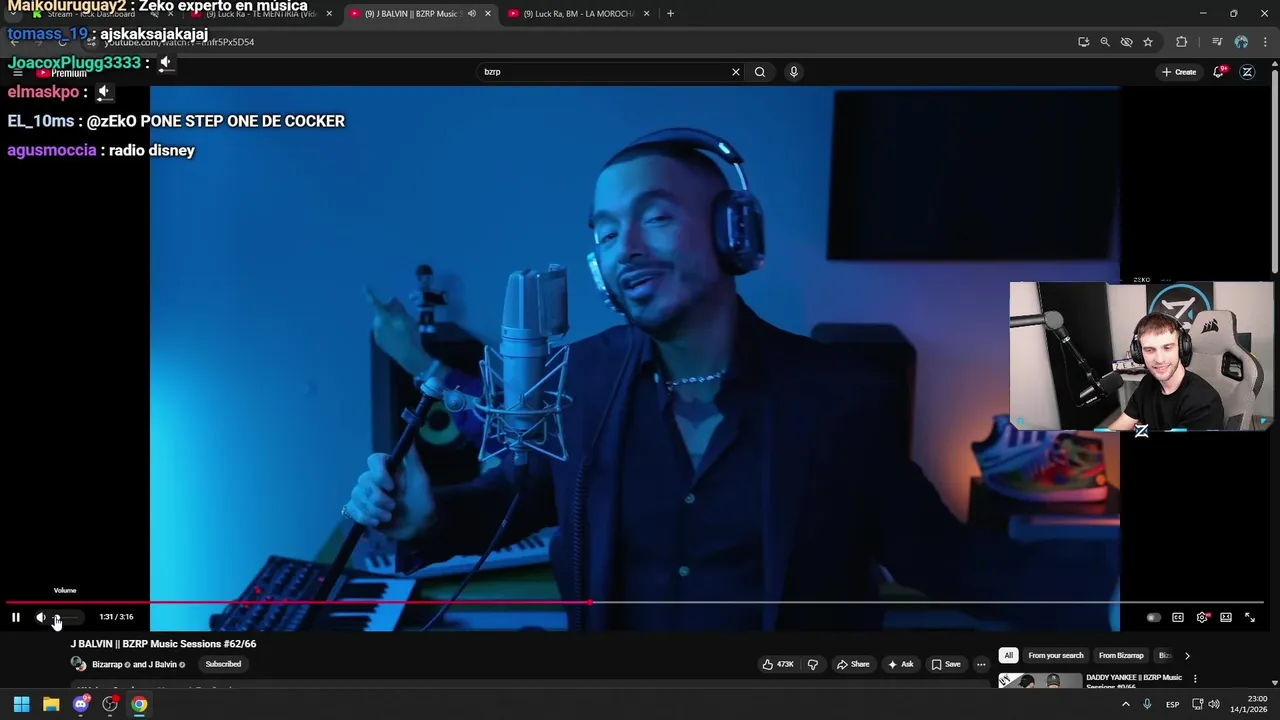This screenshot has height=720, width=1280.
Task: Toggle closed captions (CC) button
Action: coord(1178,618)
